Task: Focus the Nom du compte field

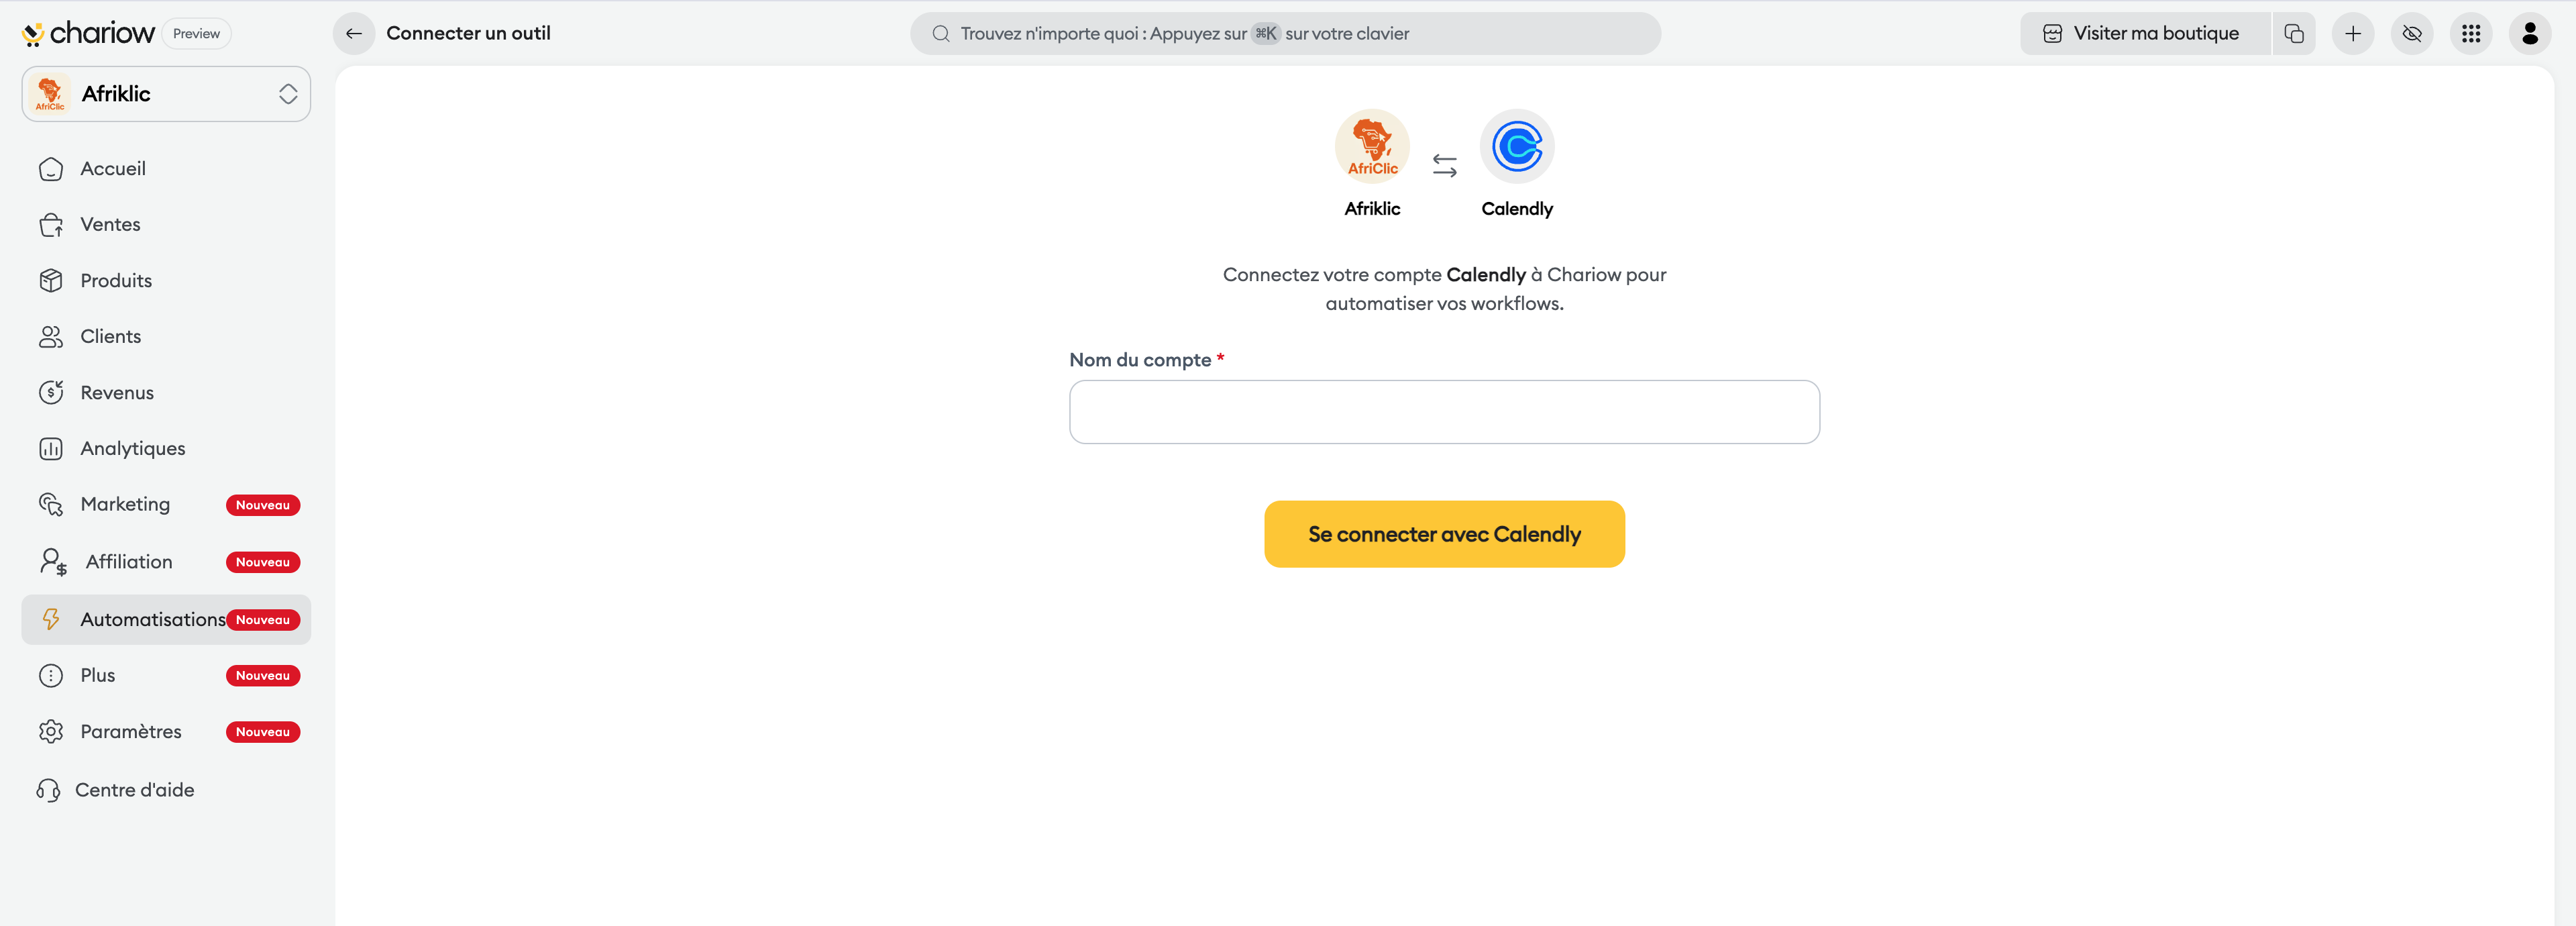Action: 1443,411
